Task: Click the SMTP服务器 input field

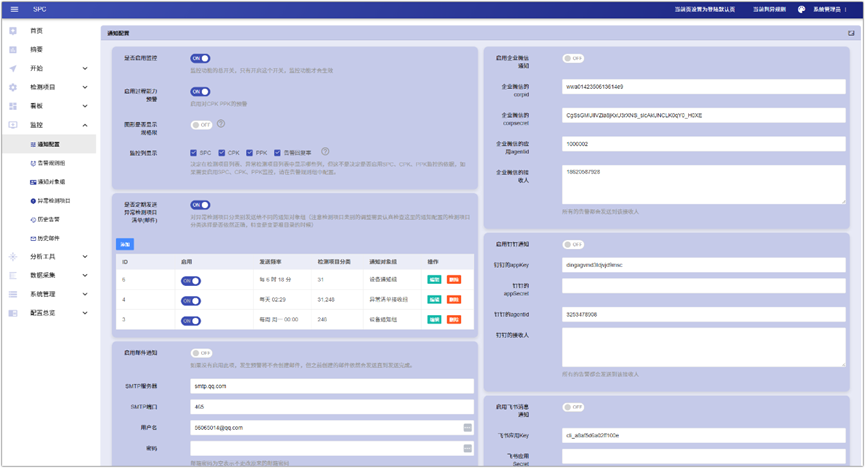Action: (331, 386)
